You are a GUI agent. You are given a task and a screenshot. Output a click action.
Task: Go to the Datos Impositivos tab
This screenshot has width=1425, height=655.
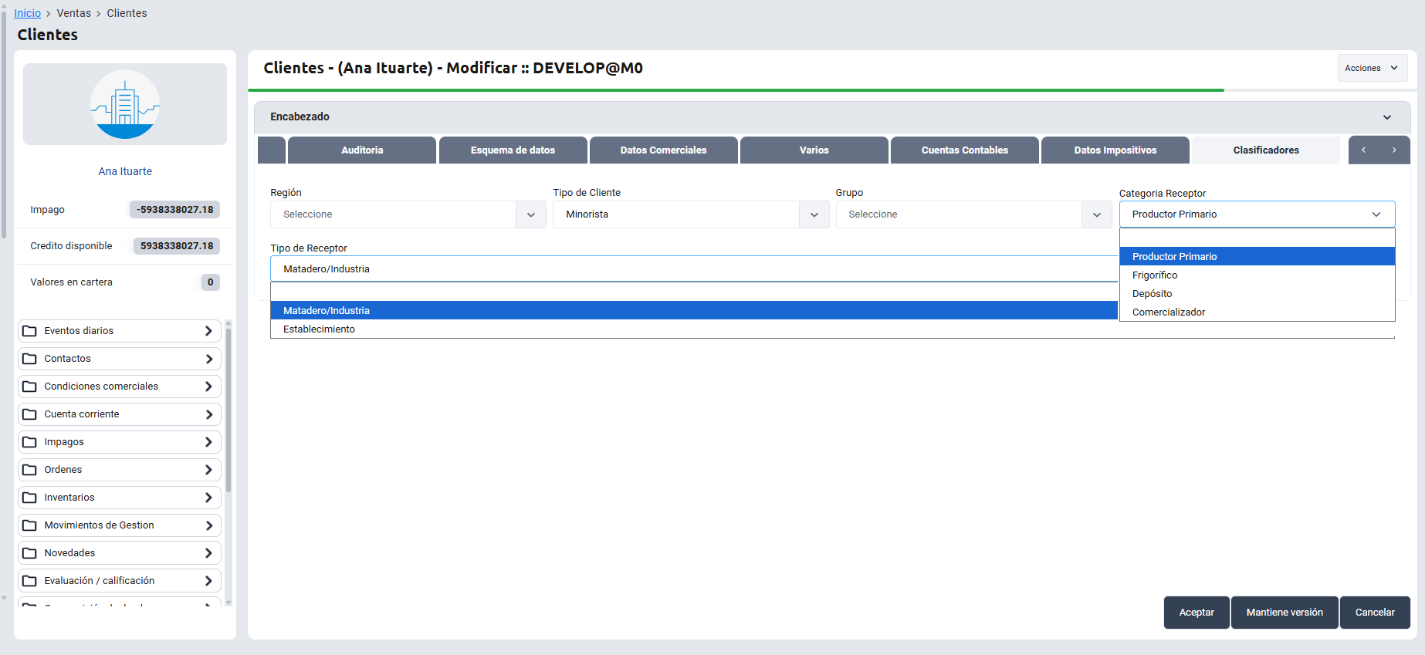click(x=1115, y=150)
